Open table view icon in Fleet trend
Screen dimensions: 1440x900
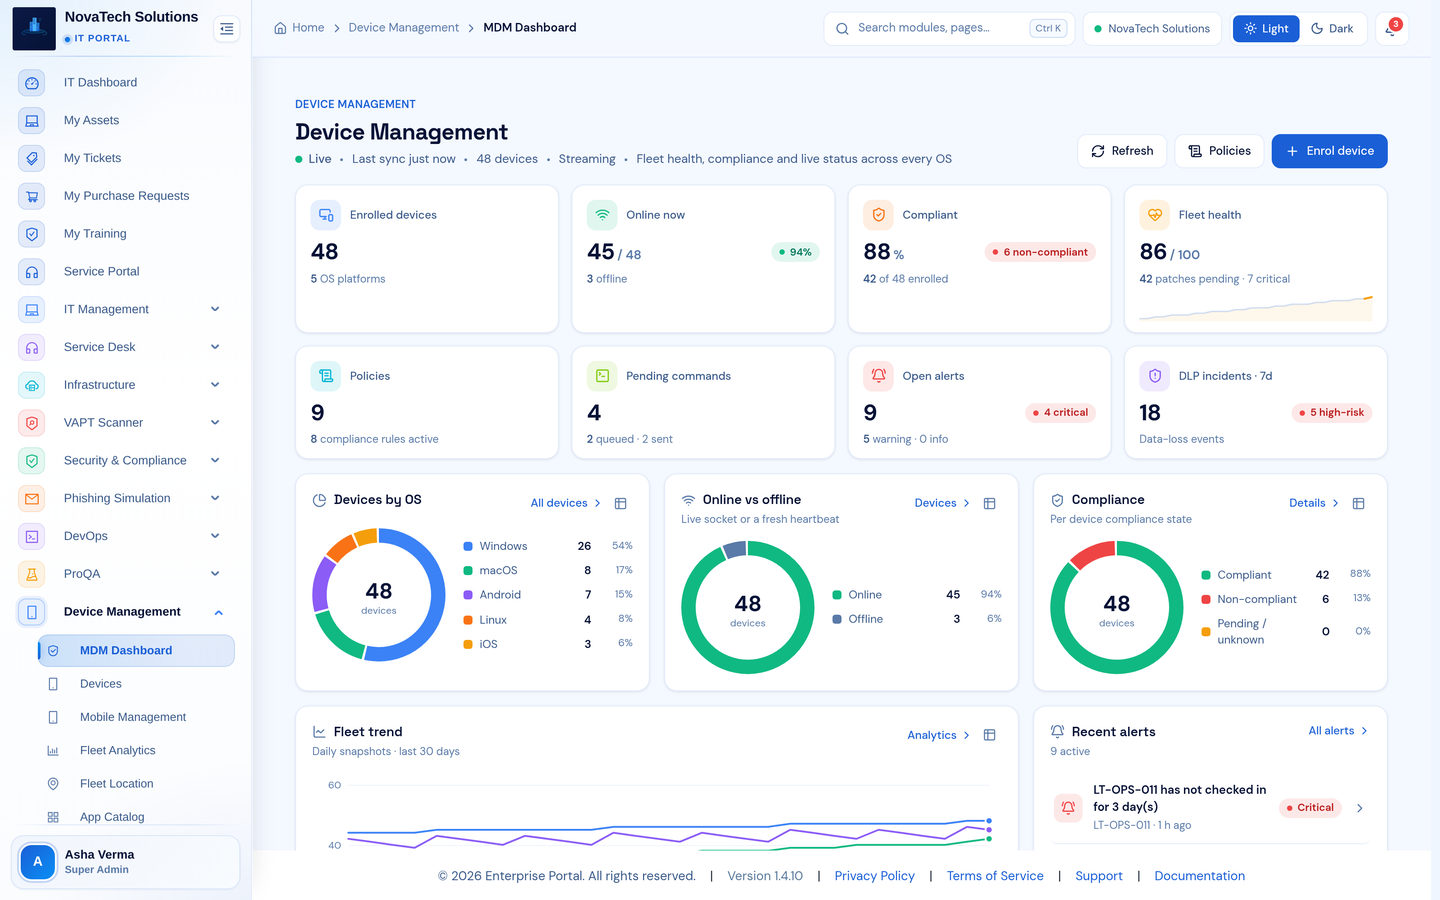(x=989, y=735)
